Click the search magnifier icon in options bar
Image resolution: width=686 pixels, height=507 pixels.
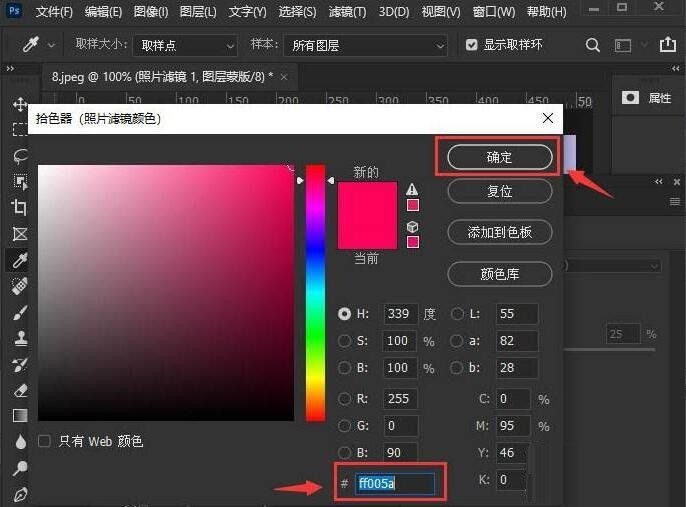(x=592, y=45)
